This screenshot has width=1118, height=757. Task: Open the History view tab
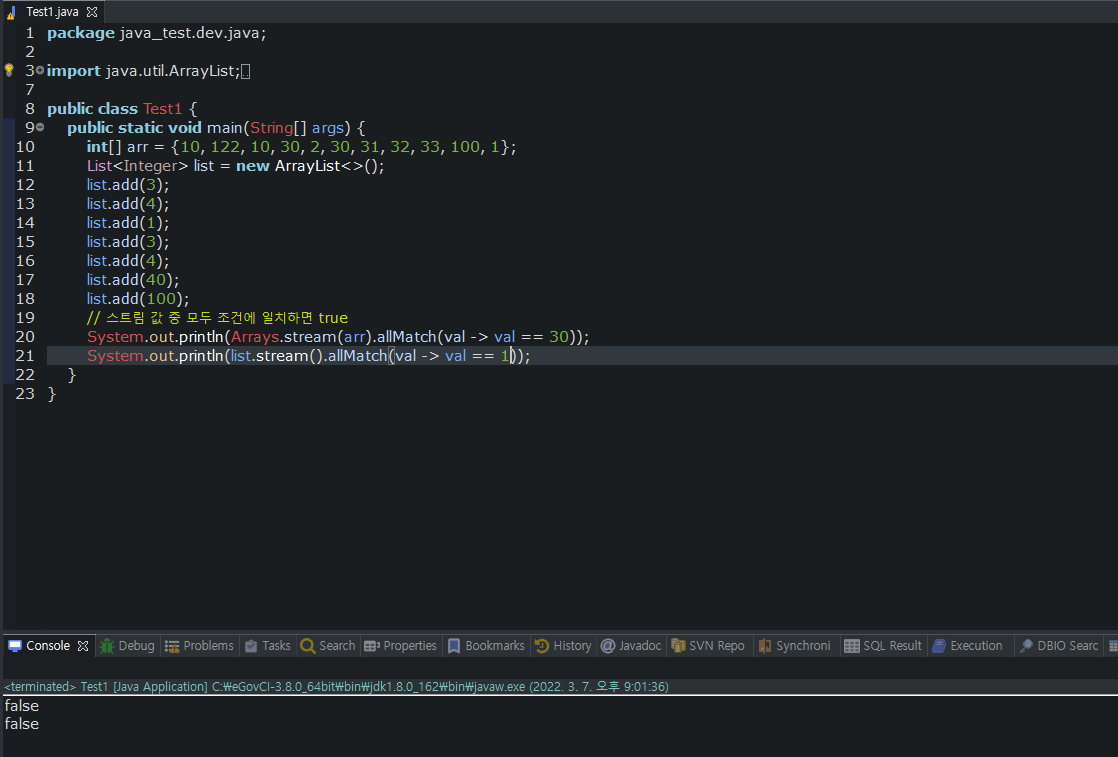tap(564, 646)
